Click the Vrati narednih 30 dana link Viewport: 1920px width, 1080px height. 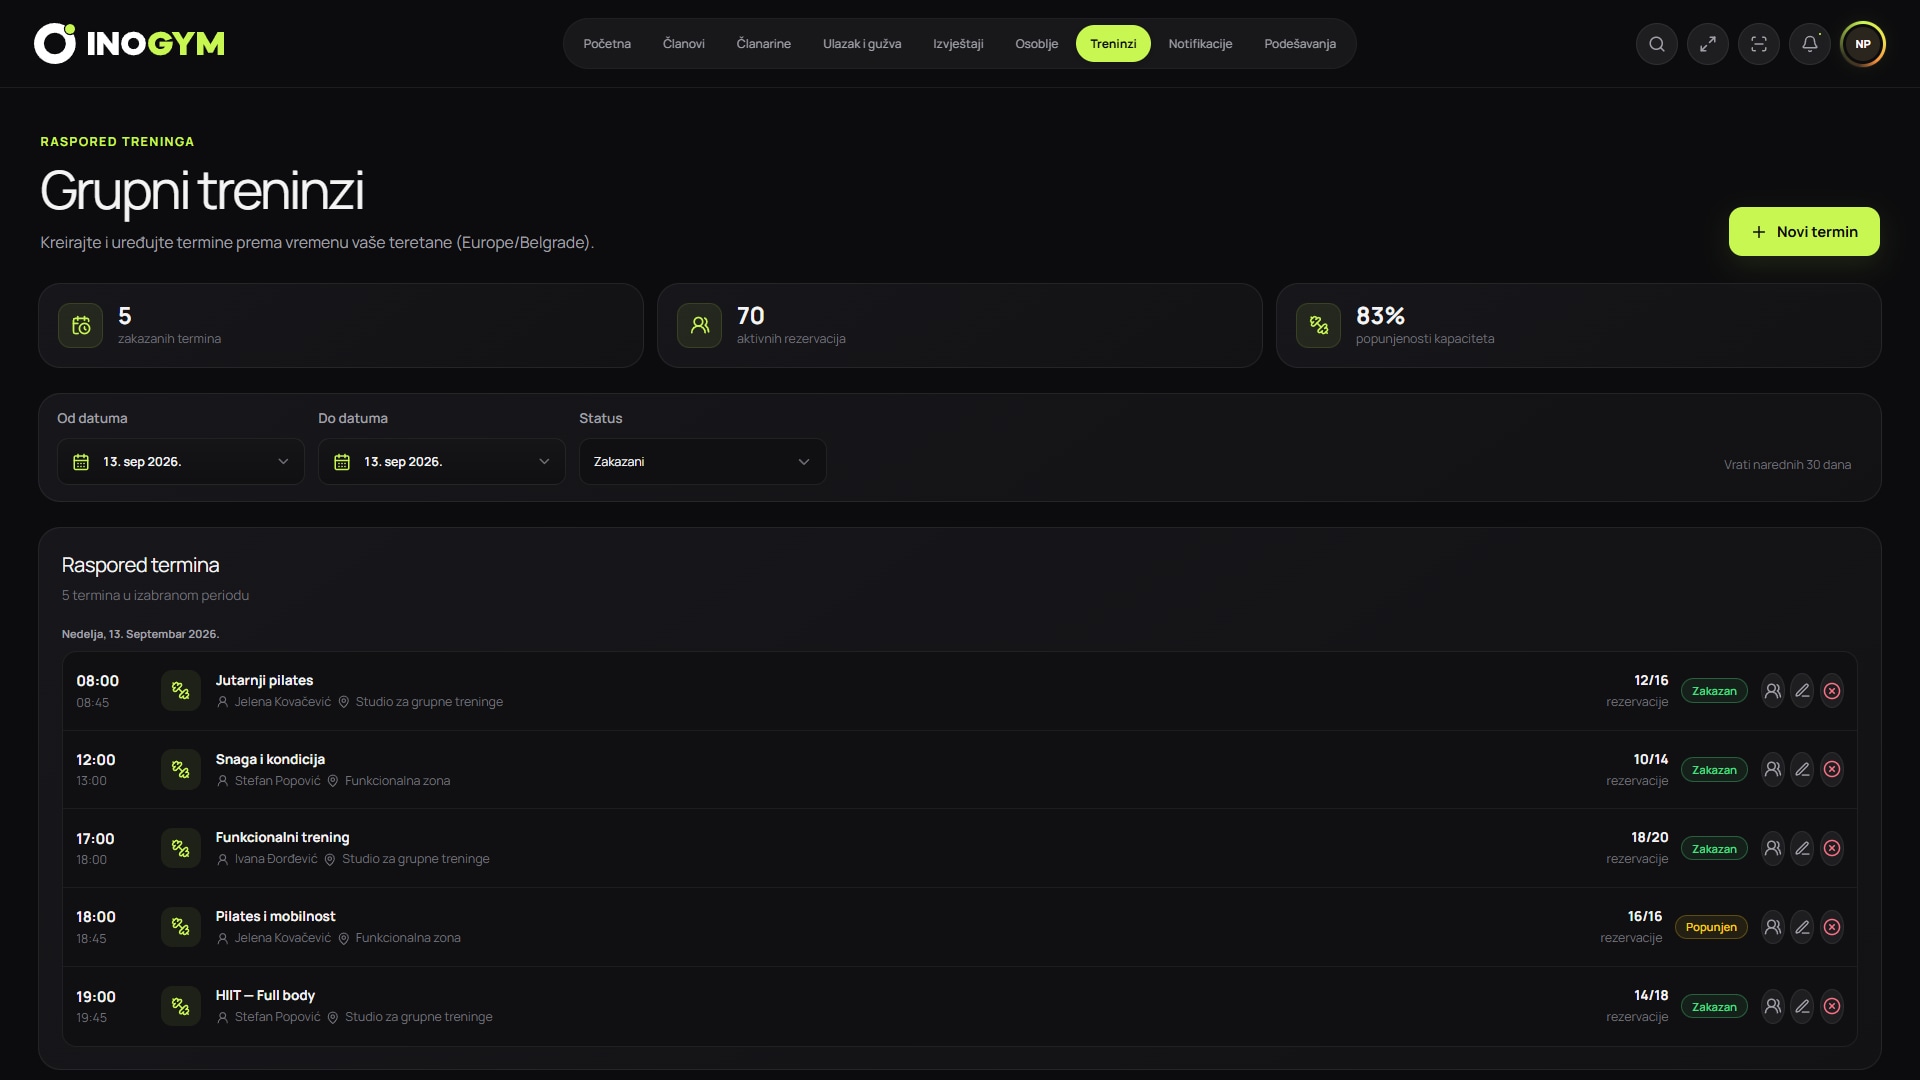(1787, 465)
